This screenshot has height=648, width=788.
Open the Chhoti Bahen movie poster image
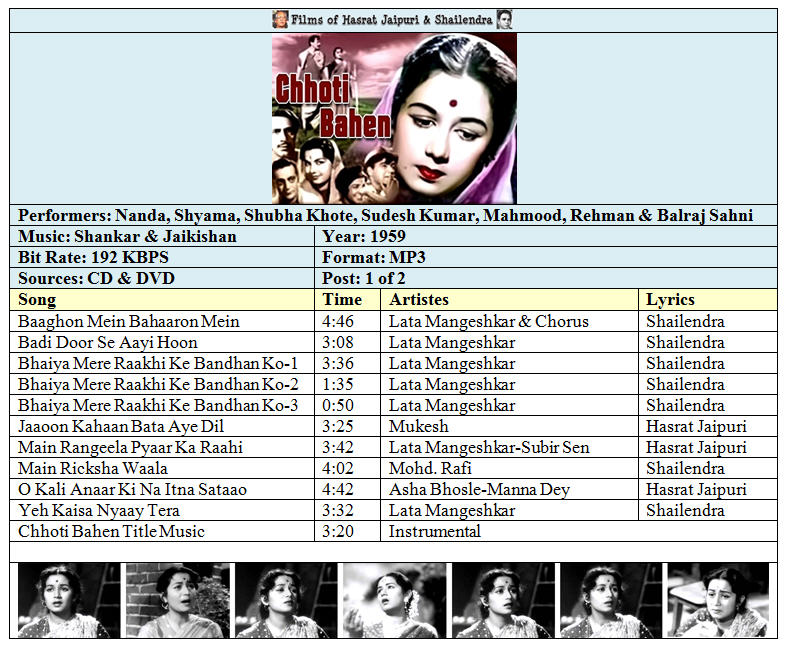click(395, 119)
